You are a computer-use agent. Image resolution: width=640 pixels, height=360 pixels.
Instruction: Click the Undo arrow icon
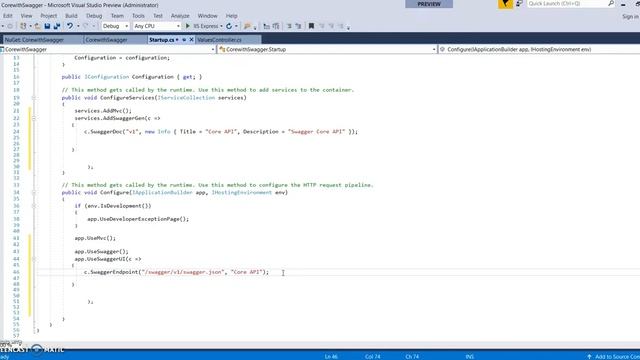tap(70, 26)
